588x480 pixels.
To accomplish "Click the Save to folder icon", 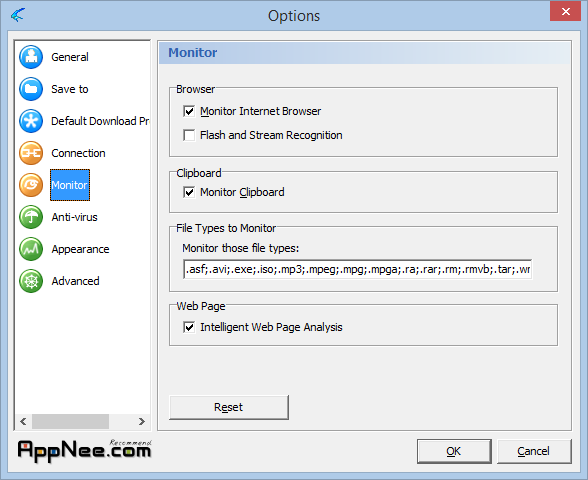I will point(31,89).
